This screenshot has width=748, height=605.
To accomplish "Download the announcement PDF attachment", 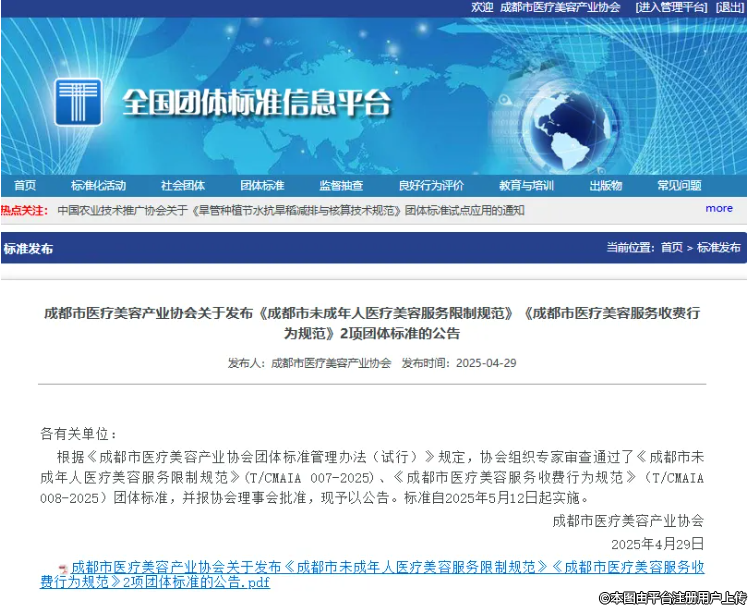I will point(380,573).
